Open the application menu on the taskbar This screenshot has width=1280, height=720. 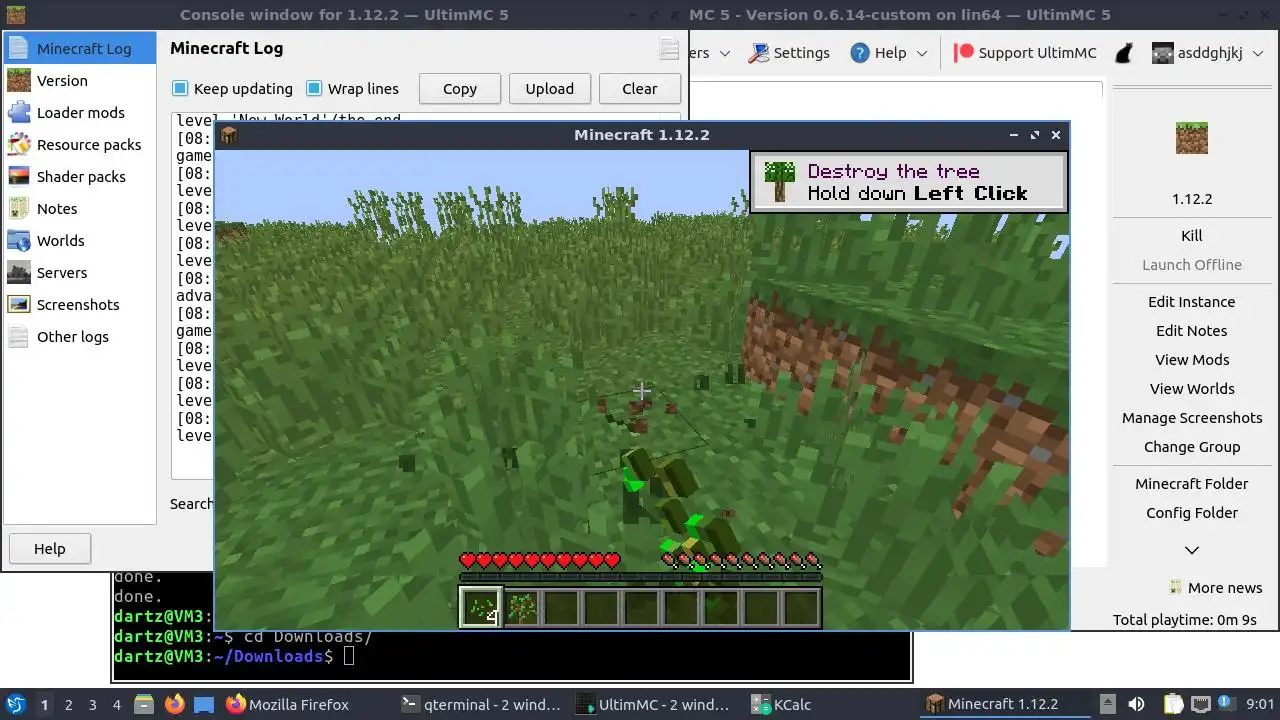pos(15,705)
